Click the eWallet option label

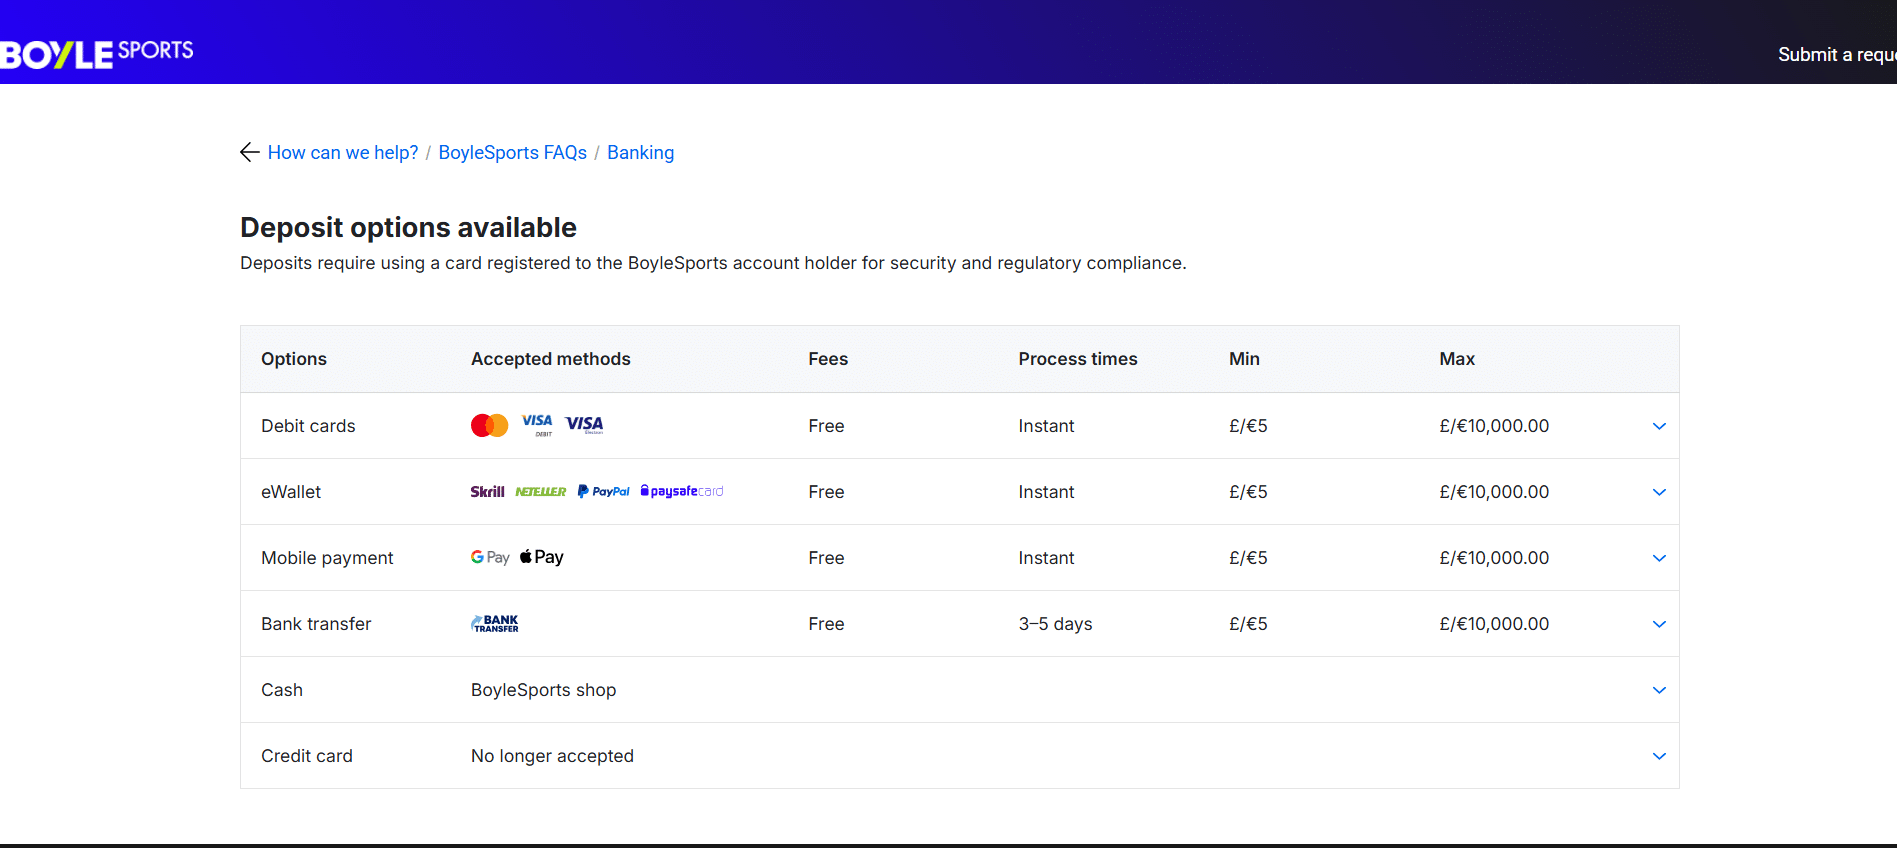click(291, 492)
